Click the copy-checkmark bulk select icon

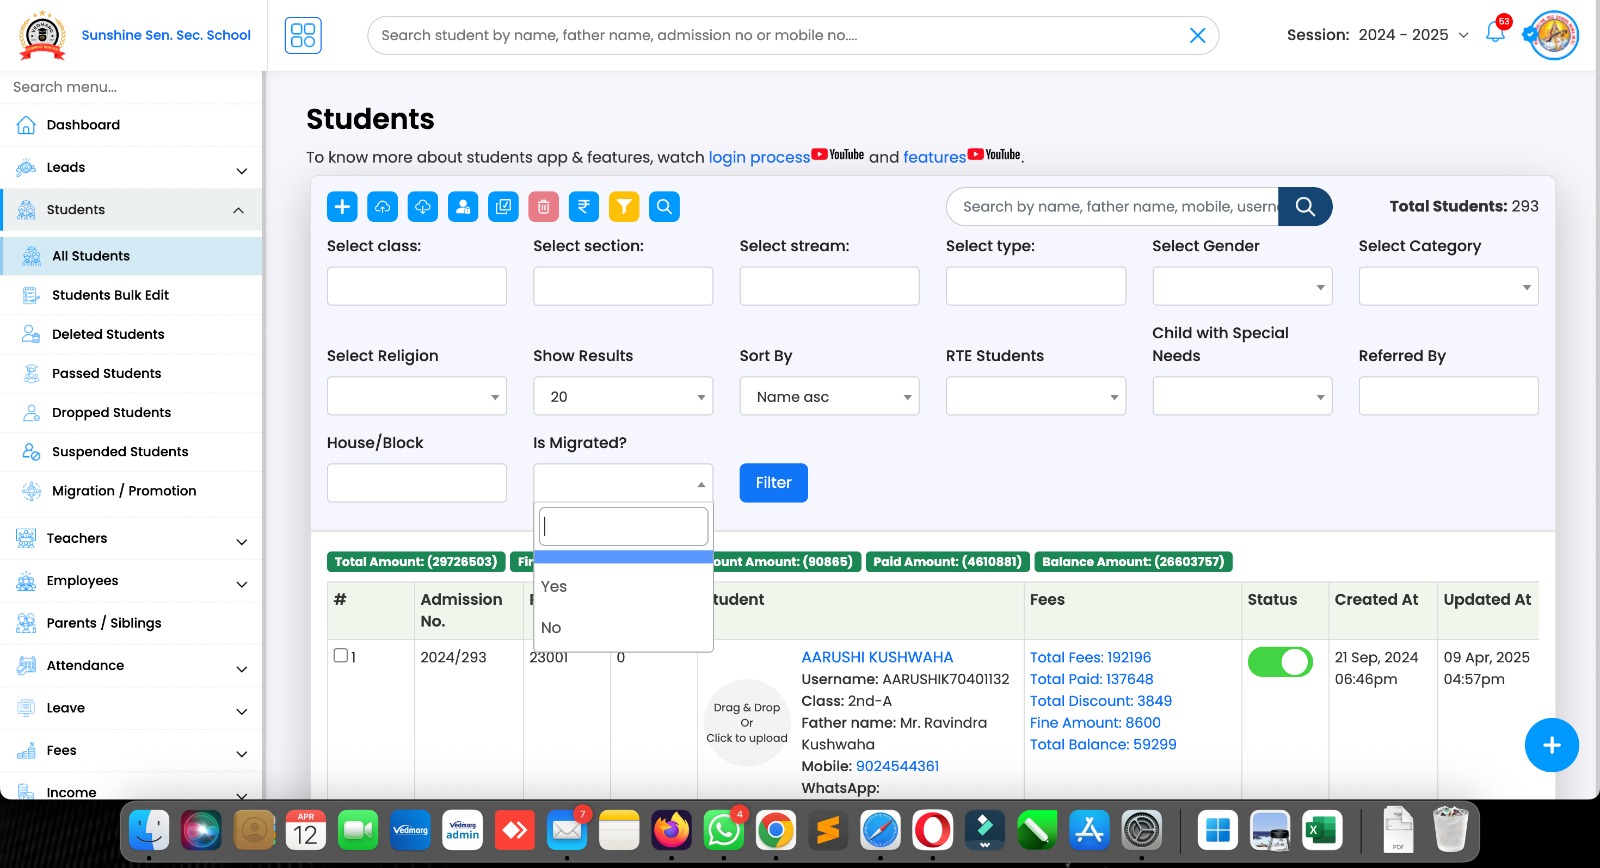coord(503,207)
